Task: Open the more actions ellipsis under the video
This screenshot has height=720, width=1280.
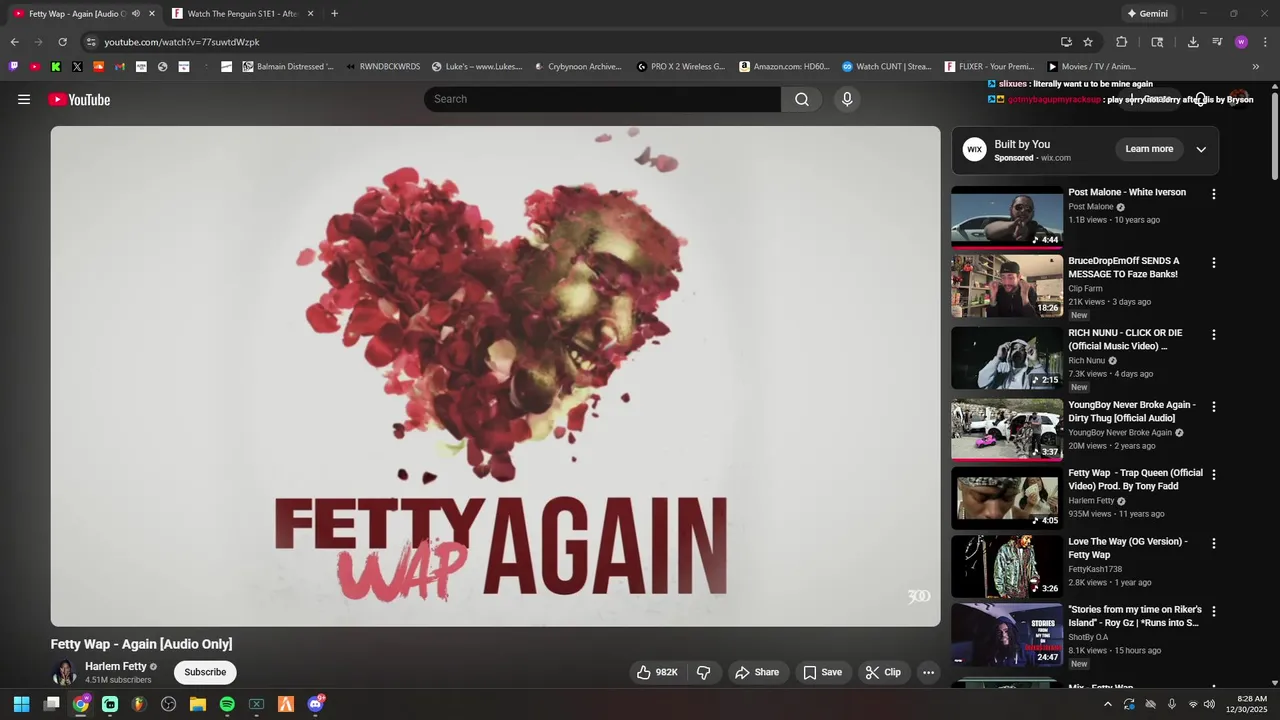Action: [928, 672]
